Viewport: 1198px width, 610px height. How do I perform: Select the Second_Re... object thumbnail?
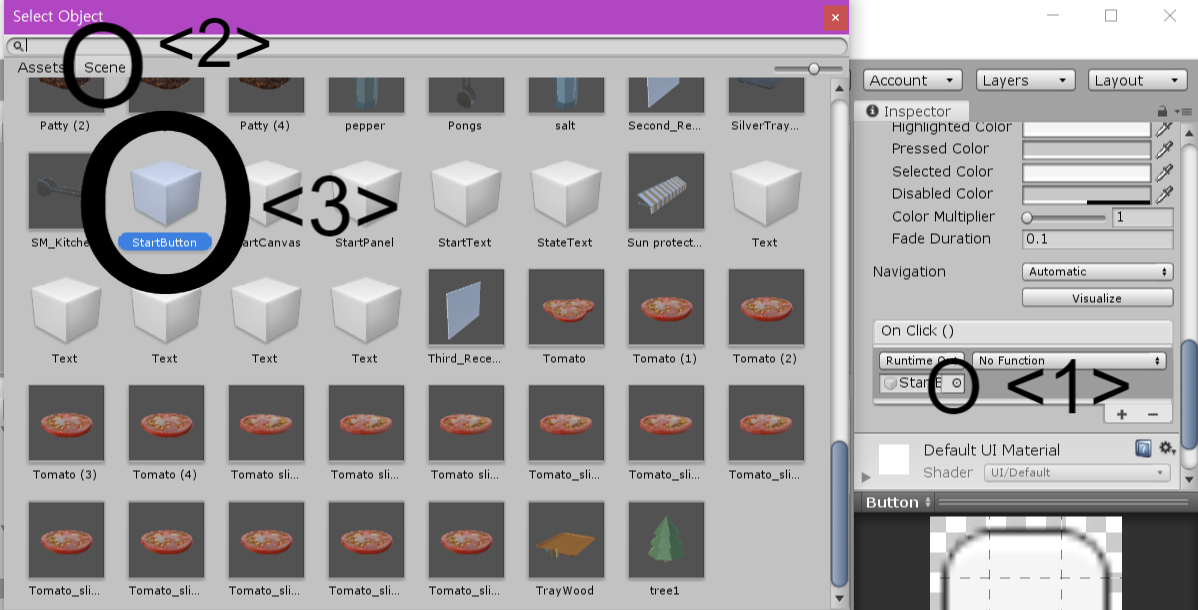pyautogui.click(x=665, y=95)
